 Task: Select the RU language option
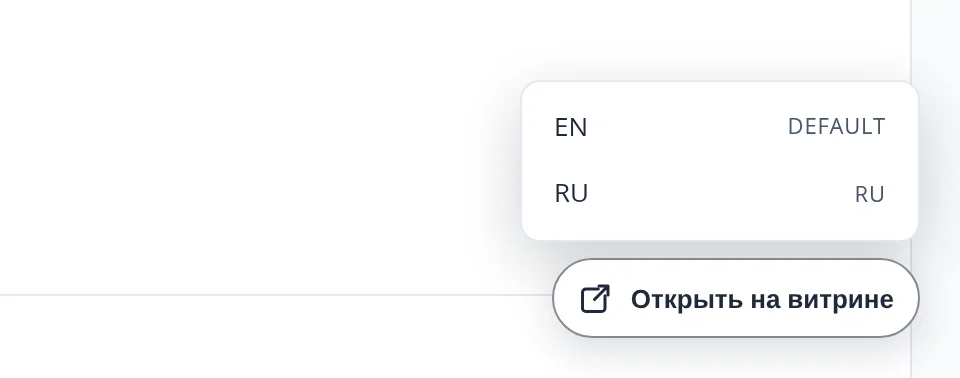point(719,194)
